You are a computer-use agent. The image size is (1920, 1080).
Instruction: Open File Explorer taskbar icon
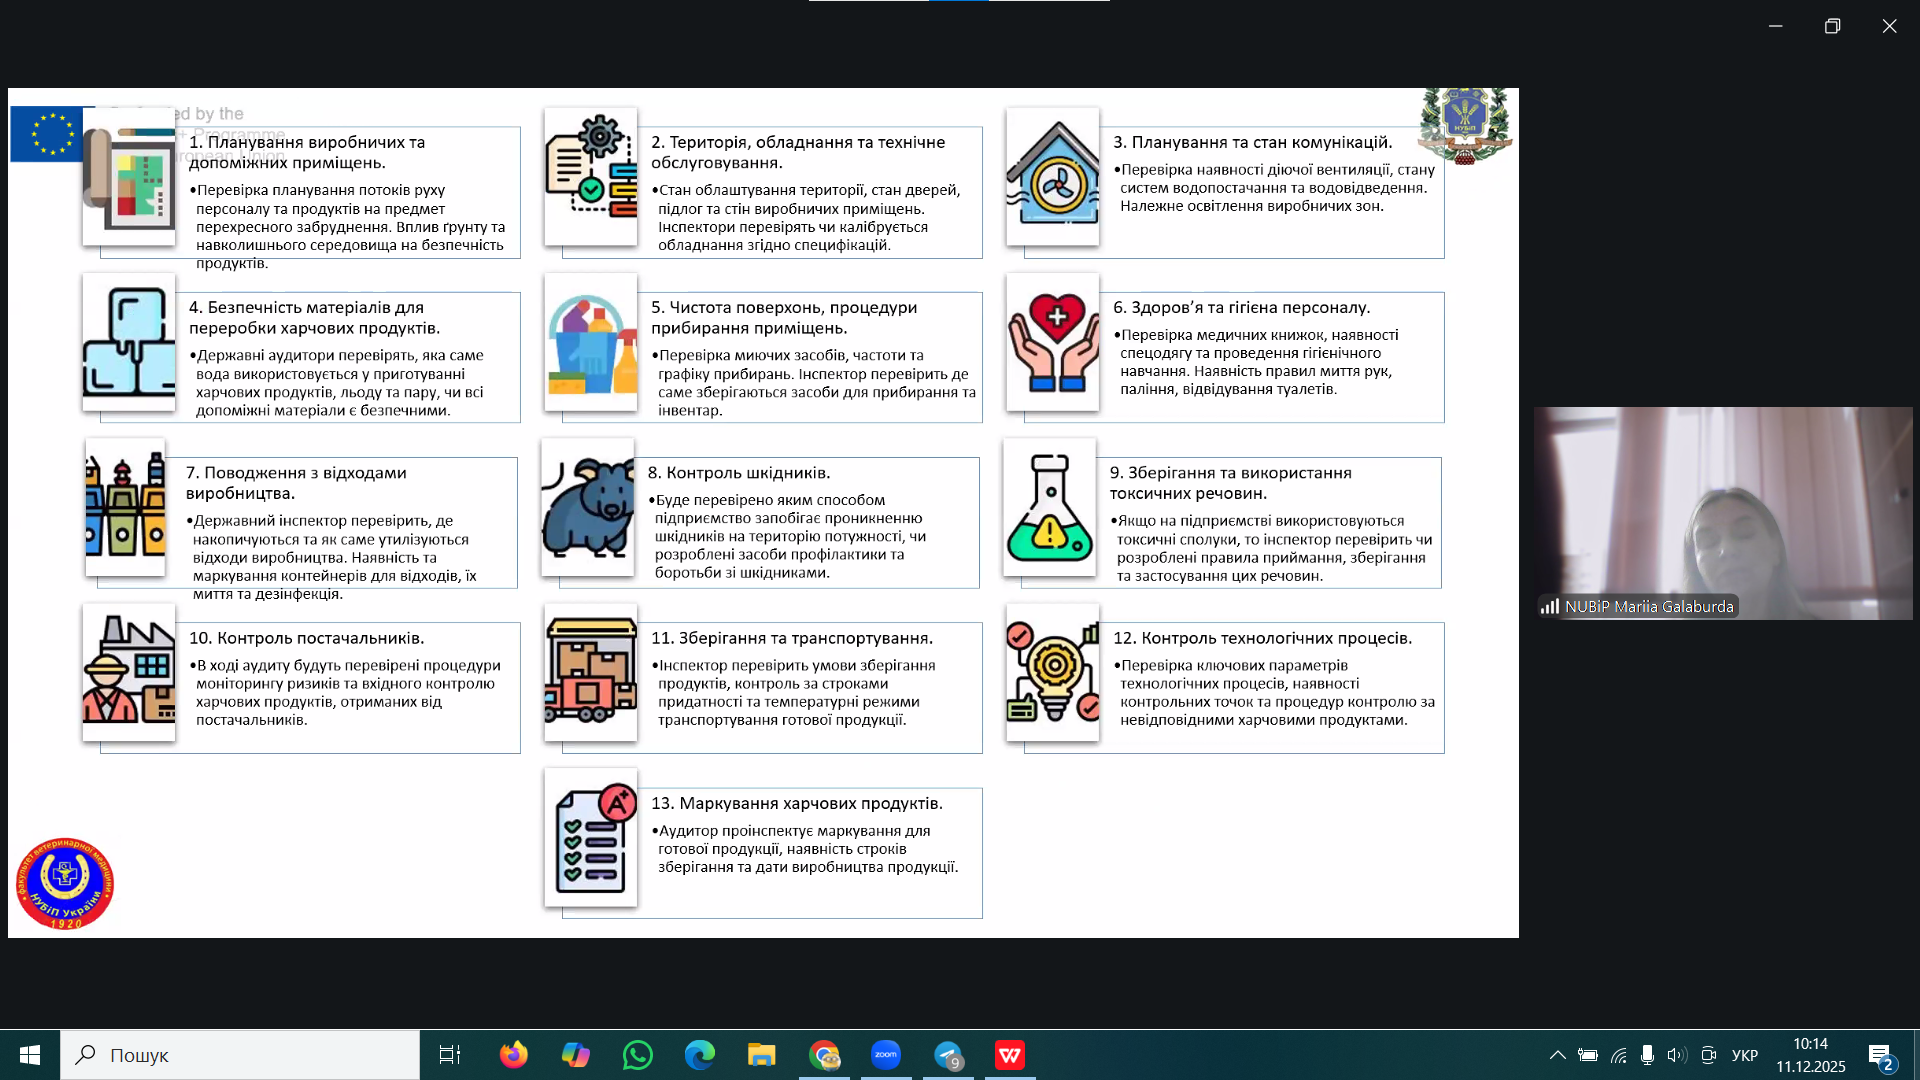tap(761, 1055)
